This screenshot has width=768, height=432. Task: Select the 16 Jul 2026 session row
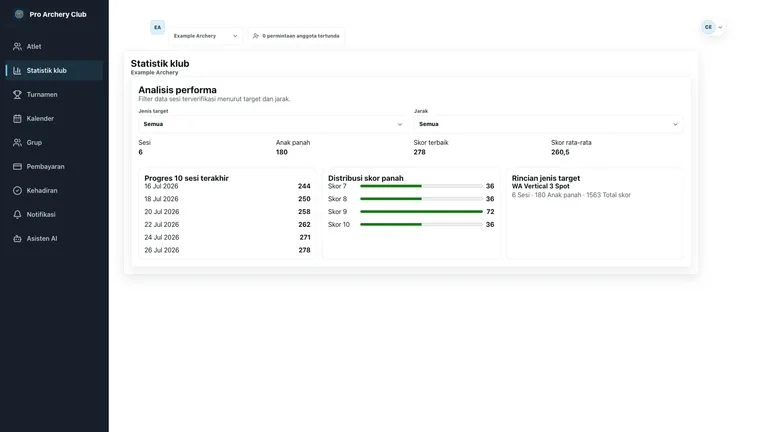pos(227,186)
